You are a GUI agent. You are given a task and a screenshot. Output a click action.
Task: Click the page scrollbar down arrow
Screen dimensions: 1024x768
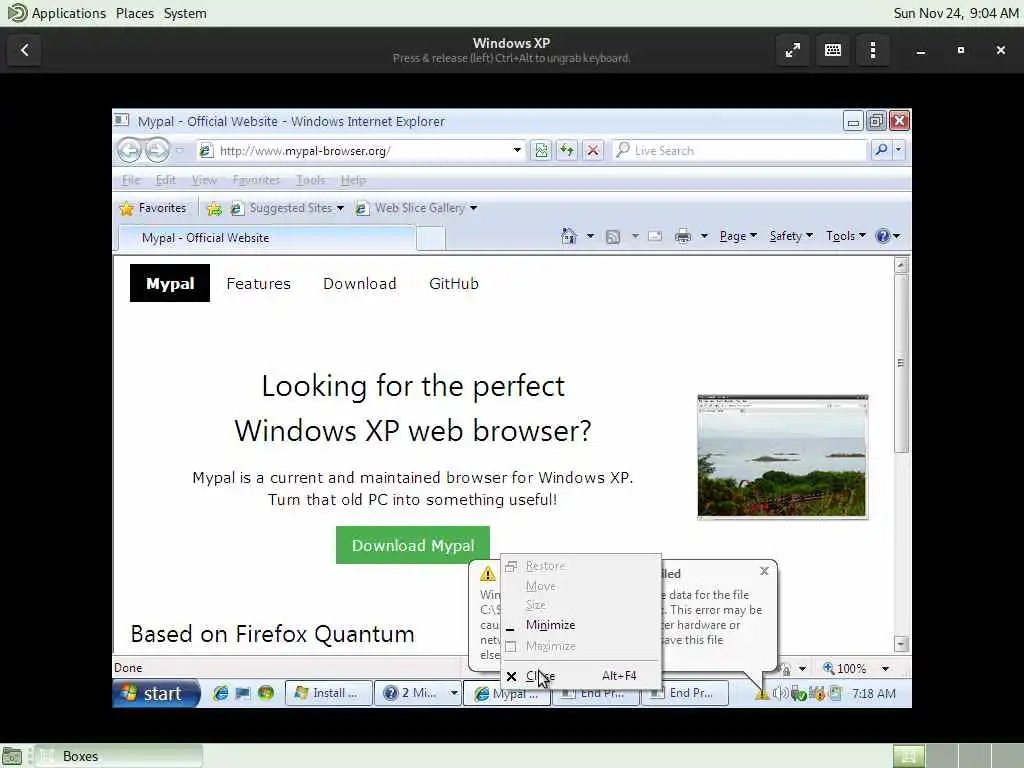click(901, 644)
